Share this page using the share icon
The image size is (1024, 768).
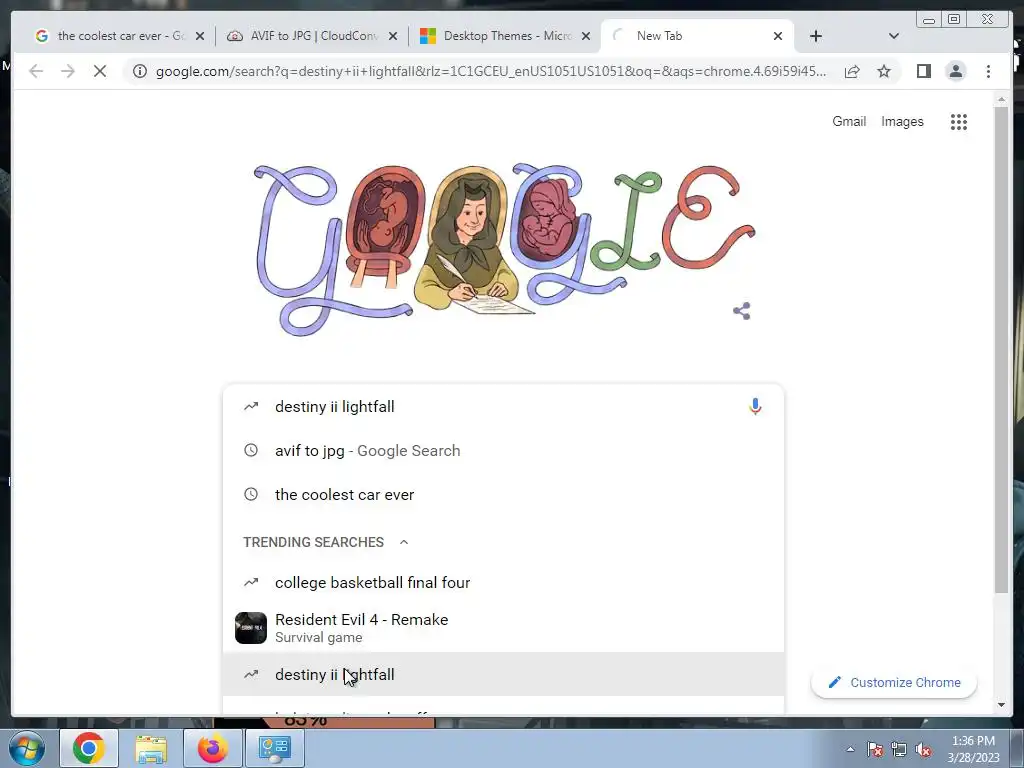852,71
